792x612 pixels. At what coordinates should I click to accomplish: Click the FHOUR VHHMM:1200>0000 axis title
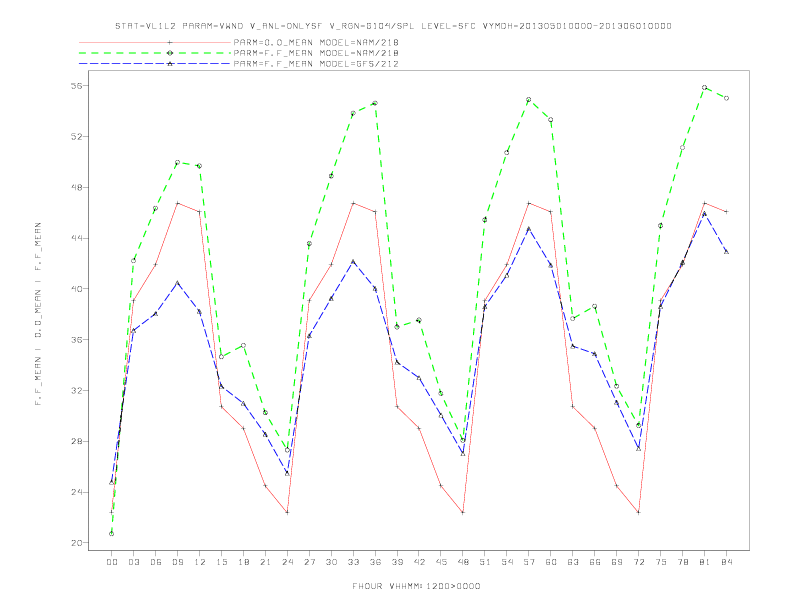pyautogui.click(x=416, y=586)
